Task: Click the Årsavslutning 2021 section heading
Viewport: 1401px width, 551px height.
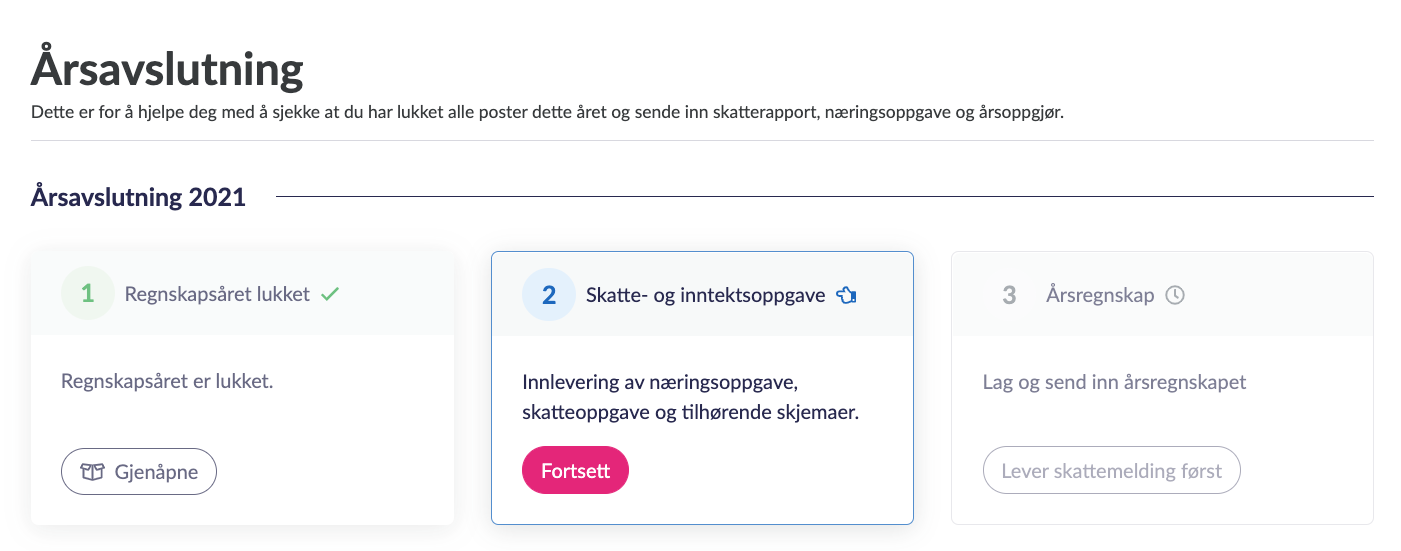Action: tap(138, 197)
